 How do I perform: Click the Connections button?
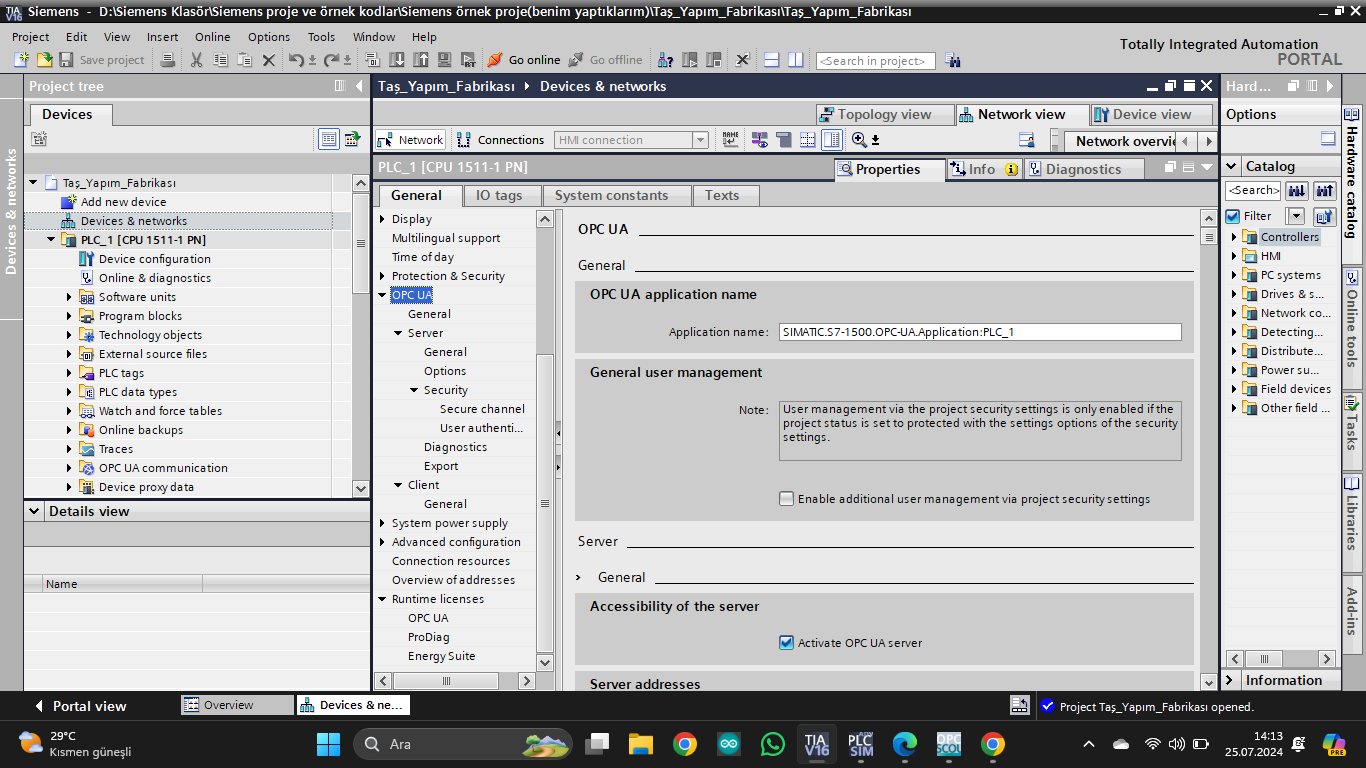click(500, 140)
